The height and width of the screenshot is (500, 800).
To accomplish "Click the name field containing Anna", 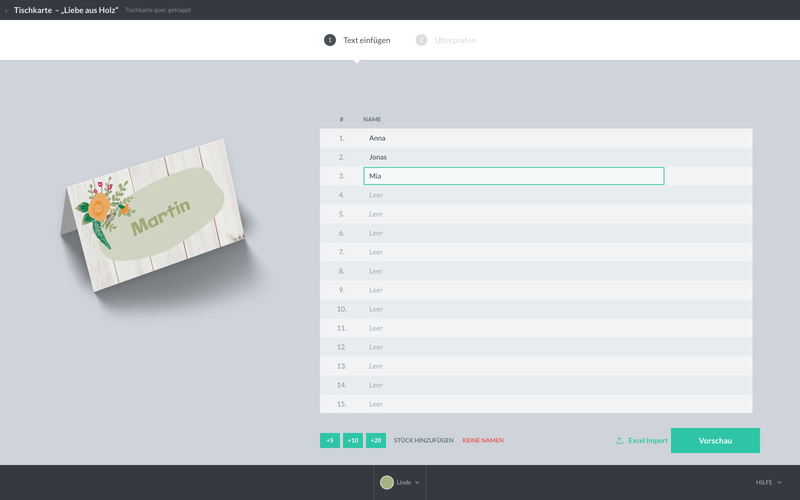I will tap(514, 138).
